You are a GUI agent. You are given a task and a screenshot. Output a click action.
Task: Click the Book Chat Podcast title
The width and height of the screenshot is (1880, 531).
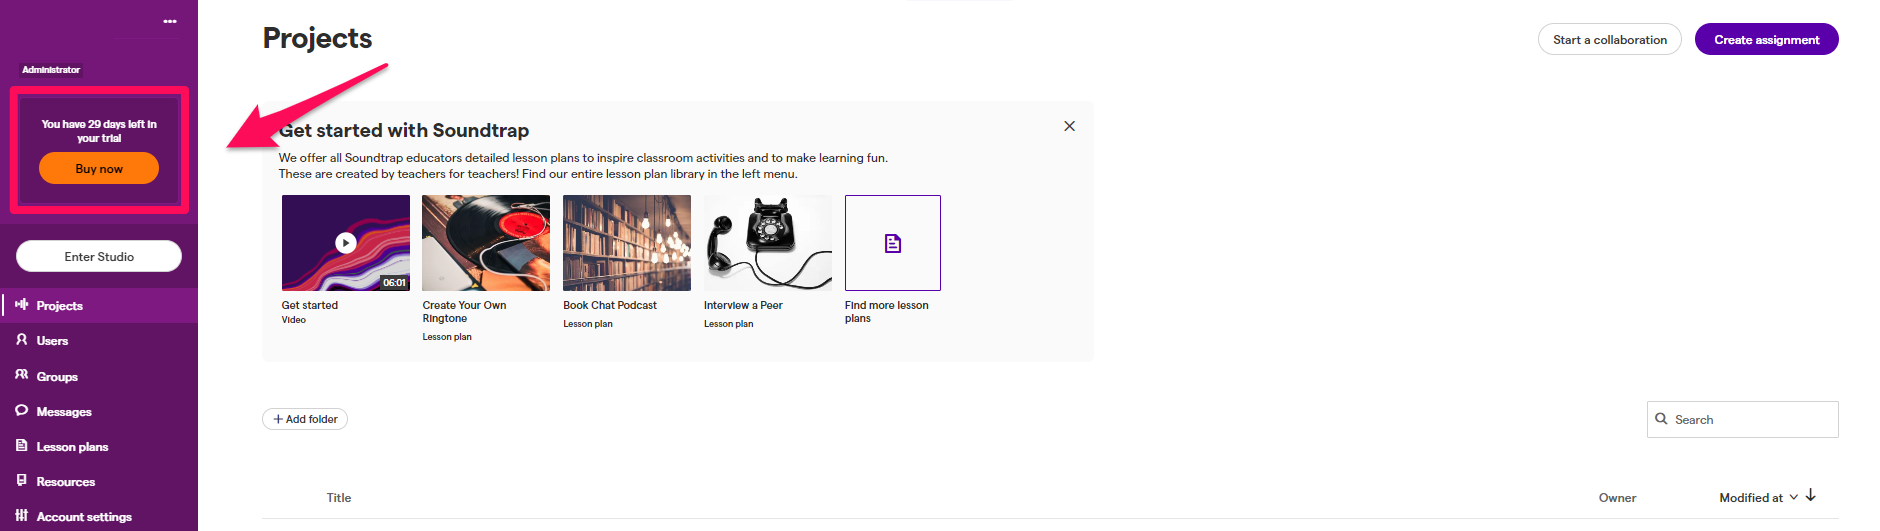(610, 305)
